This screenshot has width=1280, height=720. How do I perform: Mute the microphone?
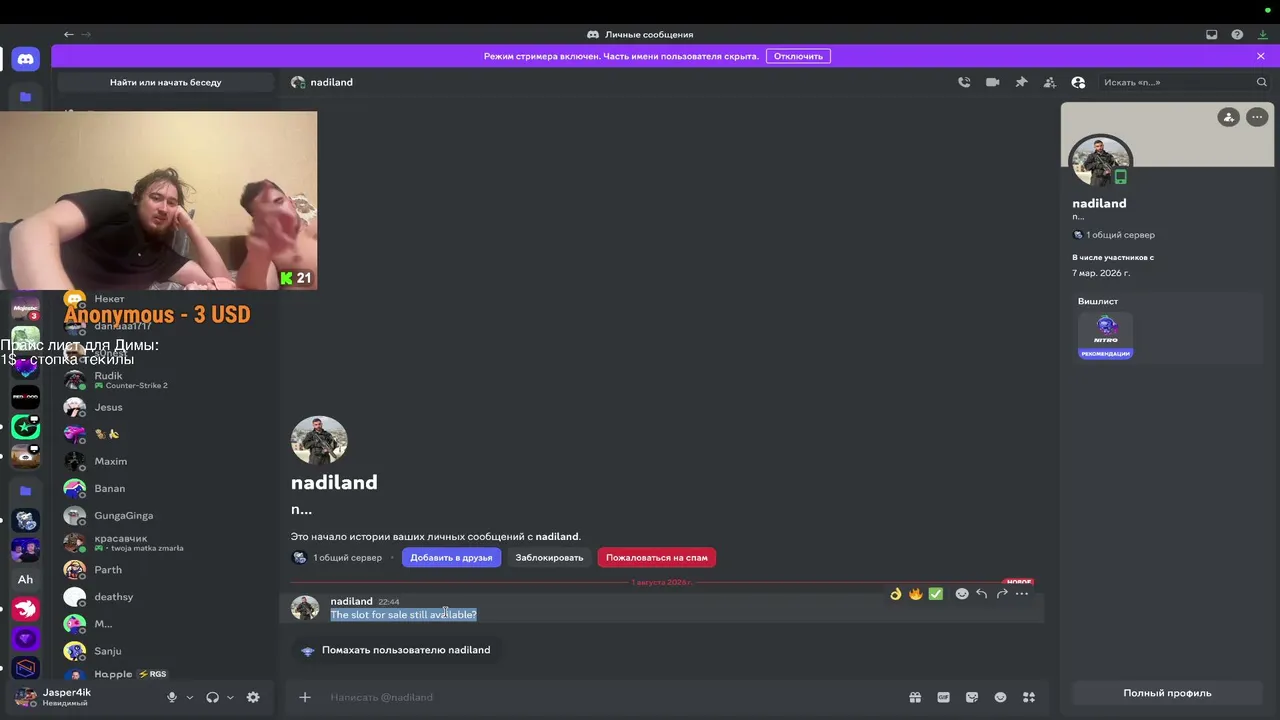tap(172, 697)
